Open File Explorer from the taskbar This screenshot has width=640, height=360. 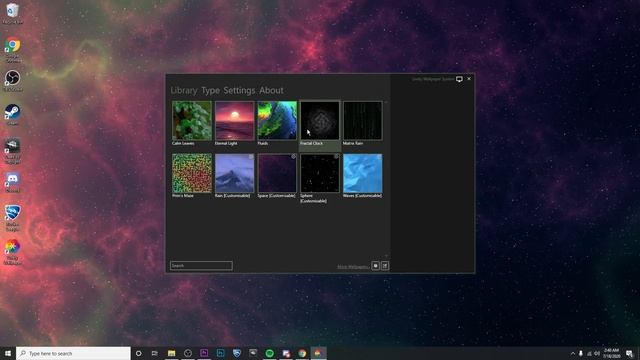pos(171,353)
